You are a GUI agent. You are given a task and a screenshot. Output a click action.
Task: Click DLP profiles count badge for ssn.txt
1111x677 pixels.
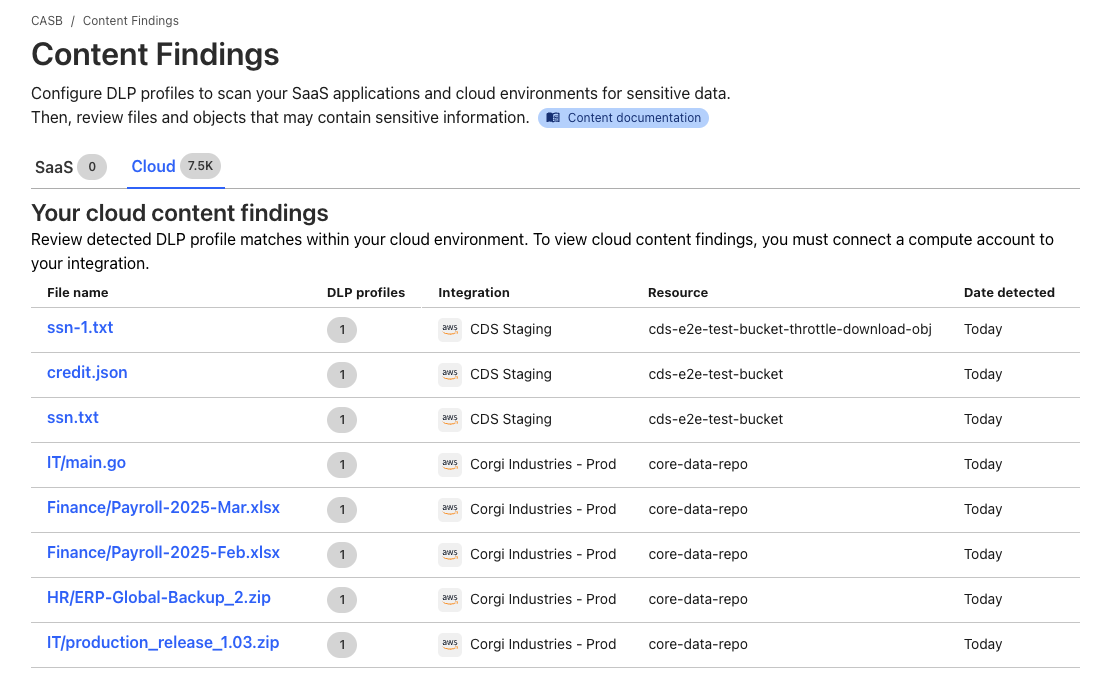coord(341,420)
